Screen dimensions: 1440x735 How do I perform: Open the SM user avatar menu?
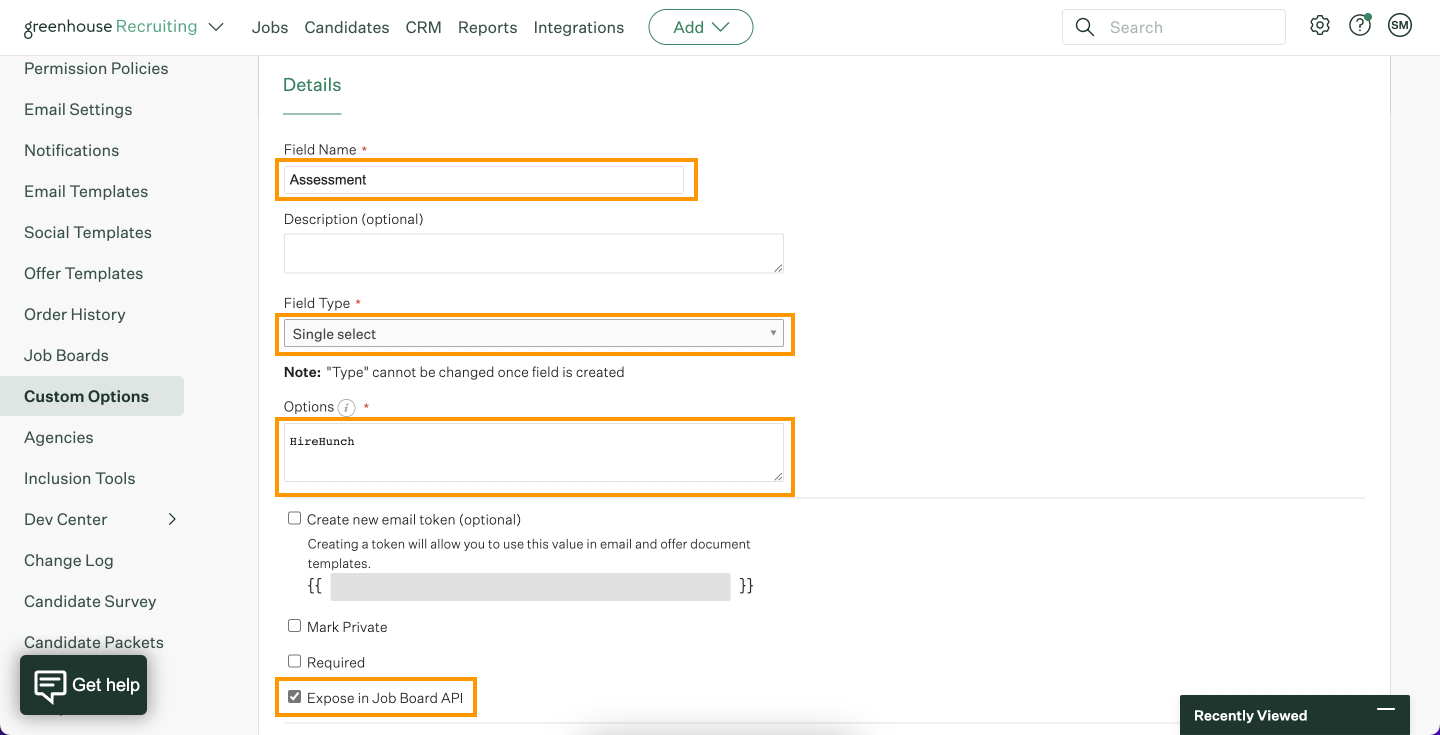(1400, 27)
